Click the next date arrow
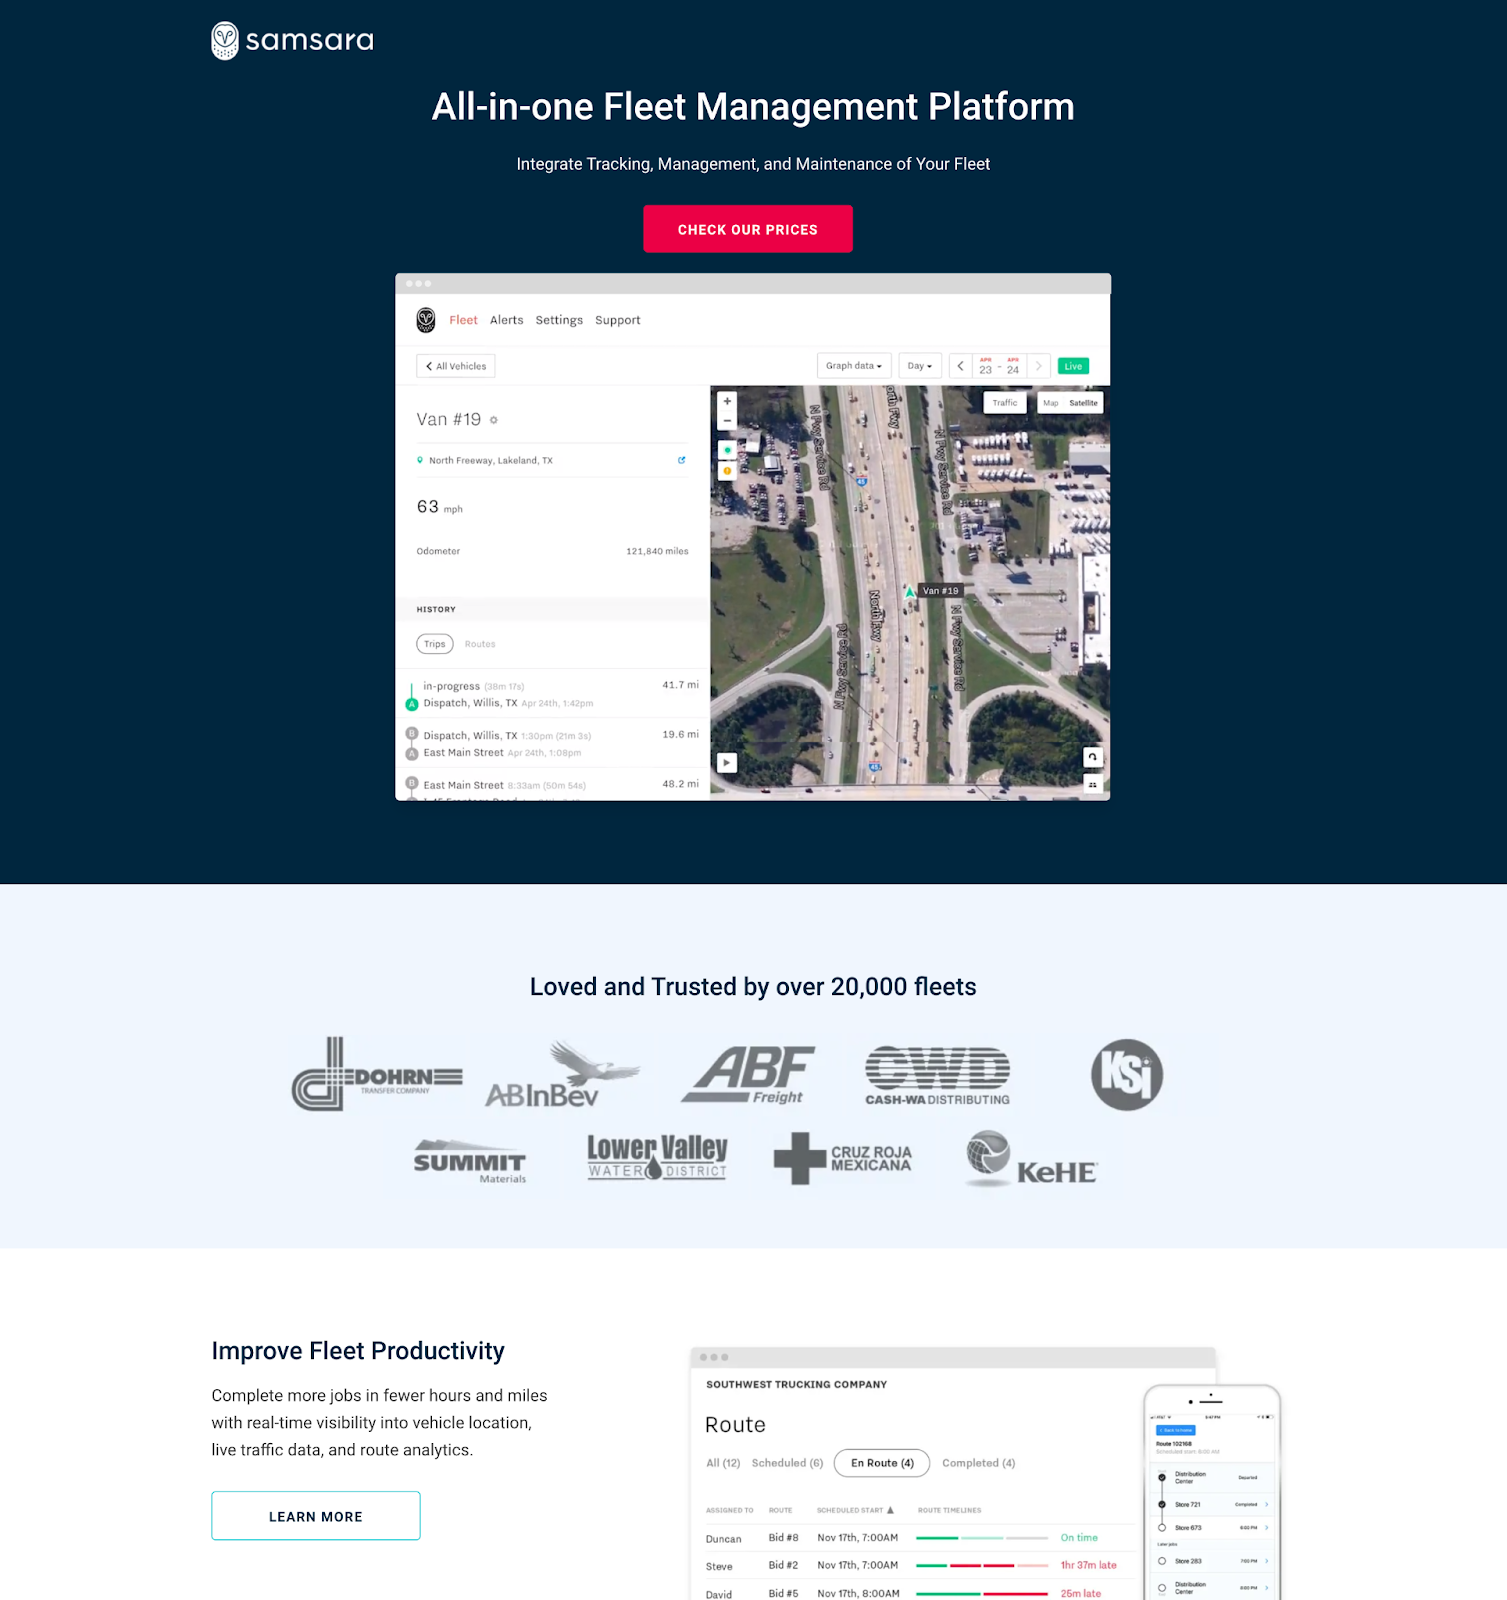1507x1600 pixels. (x=1039, y=366)
